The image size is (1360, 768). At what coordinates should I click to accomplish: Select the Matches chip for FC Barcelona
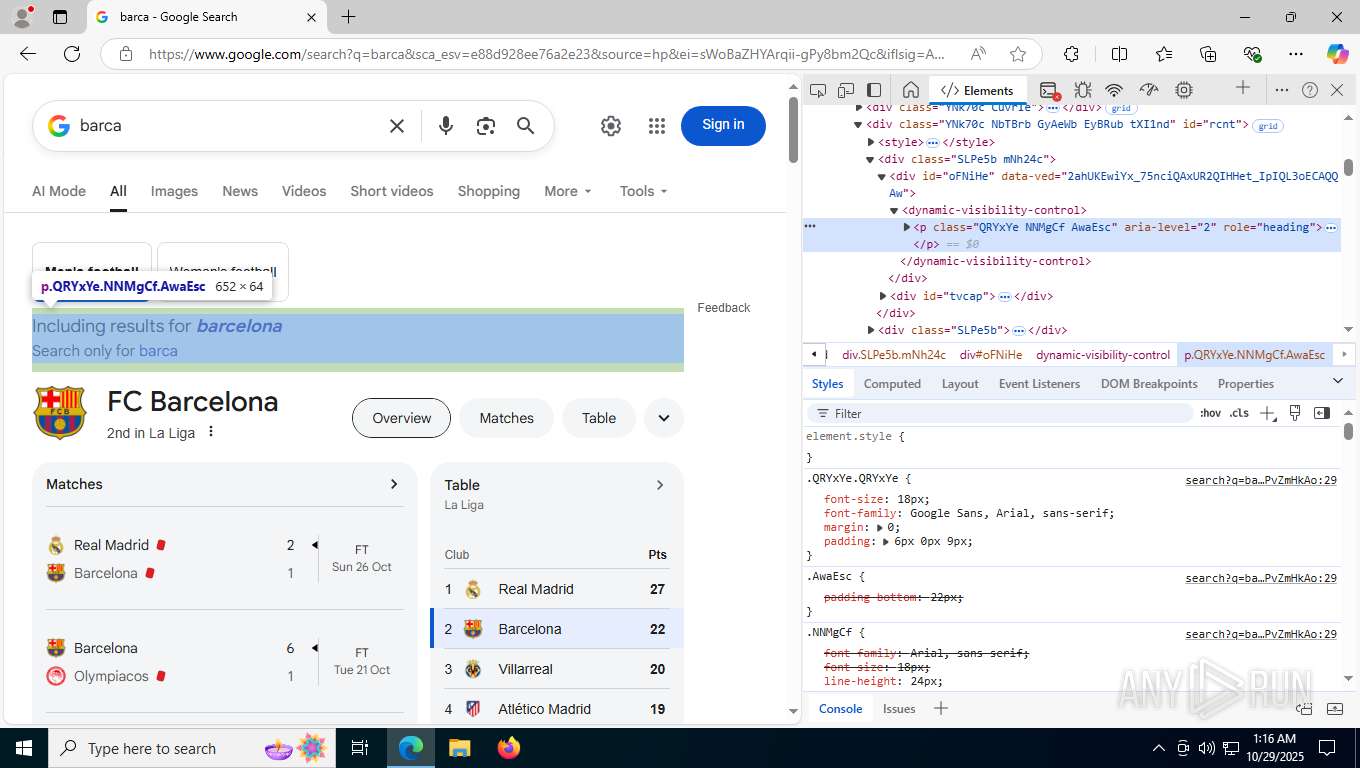(x=506, y=418)
